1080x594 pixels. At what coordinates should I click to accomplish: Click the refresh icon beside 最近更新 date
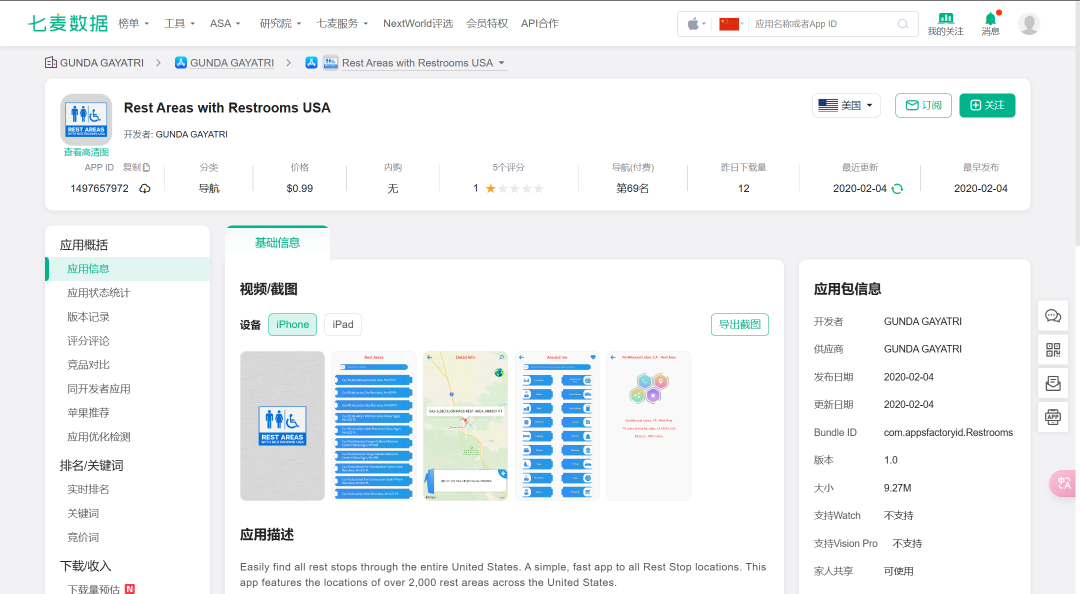click(897, 188)
